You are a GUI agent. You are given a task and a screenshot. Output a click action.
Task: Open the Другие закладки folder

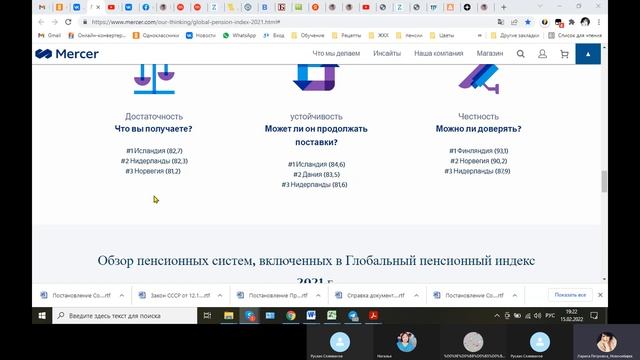click(x=515, y=36)
